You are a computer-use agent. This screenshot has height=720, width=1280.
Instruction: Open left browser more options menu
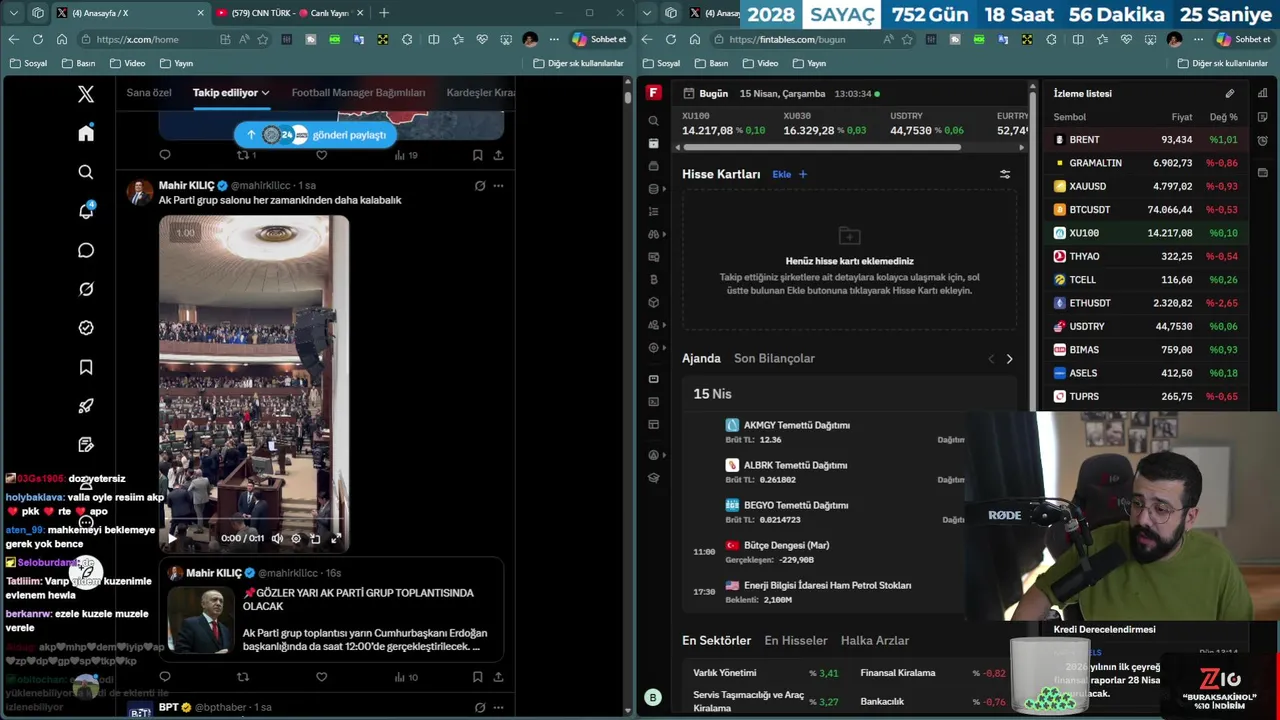[x=554, y=39]
